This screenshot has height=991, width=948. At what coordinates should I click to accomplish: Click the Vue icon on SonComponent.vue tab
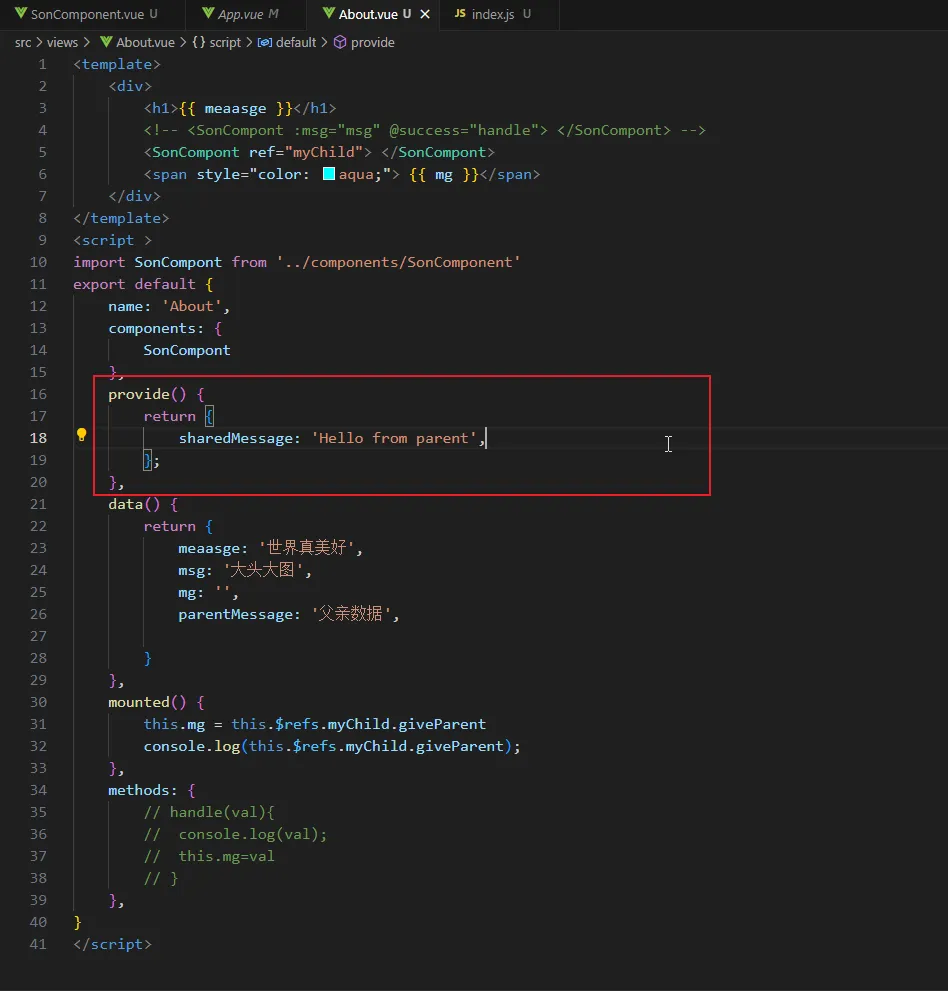pyautogui.click(x=21, y=13)
